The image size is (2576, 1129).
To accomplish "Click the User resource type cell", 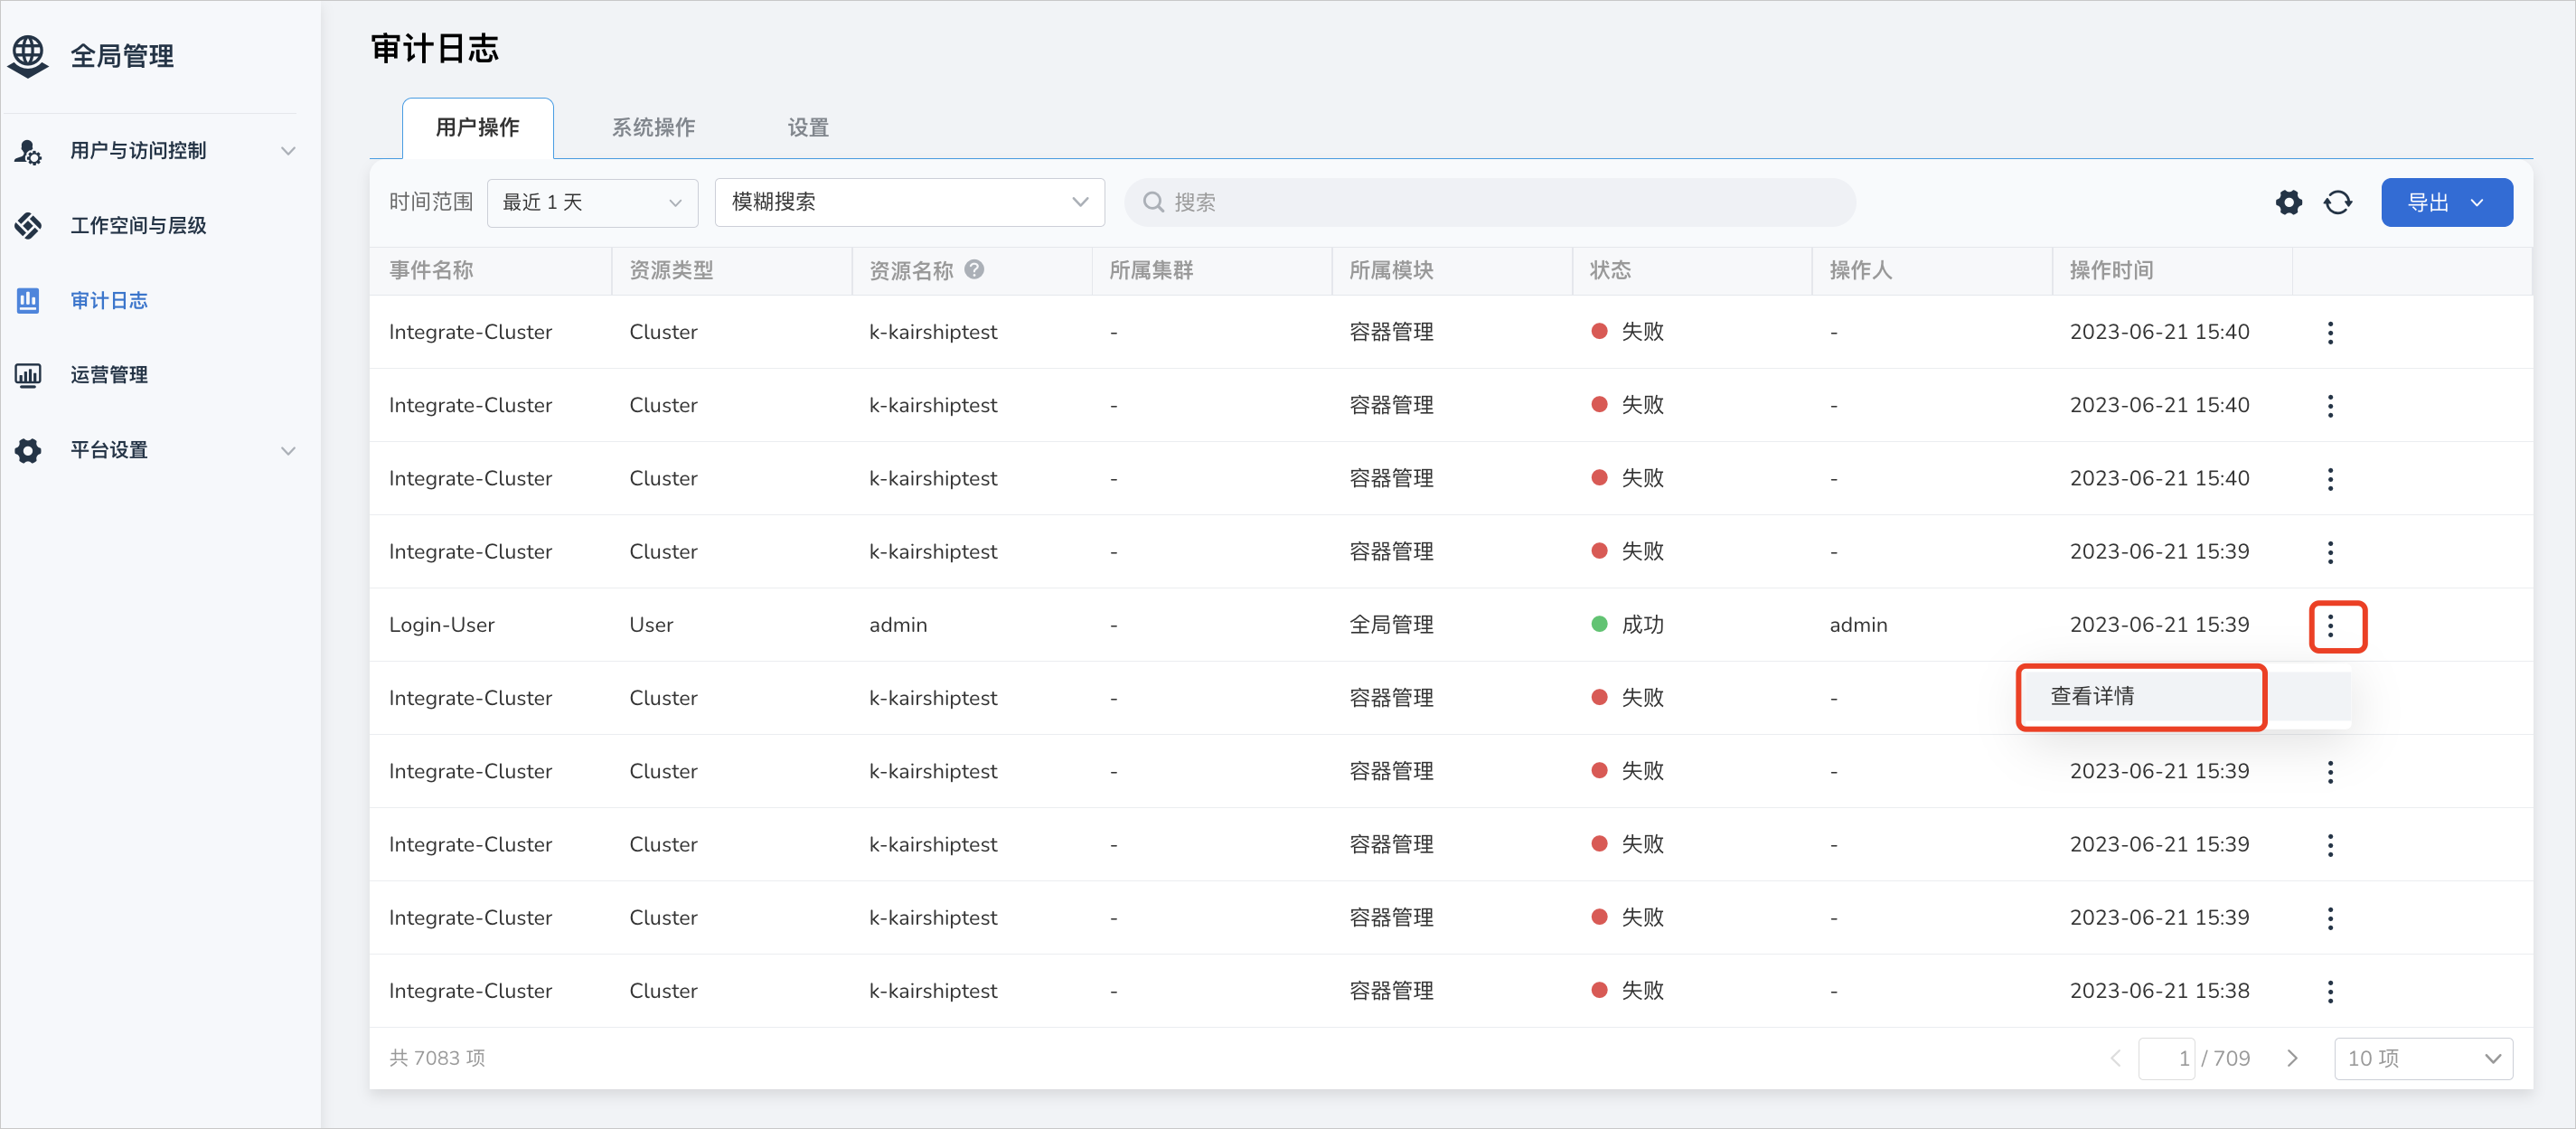I will tap(651, 625).
